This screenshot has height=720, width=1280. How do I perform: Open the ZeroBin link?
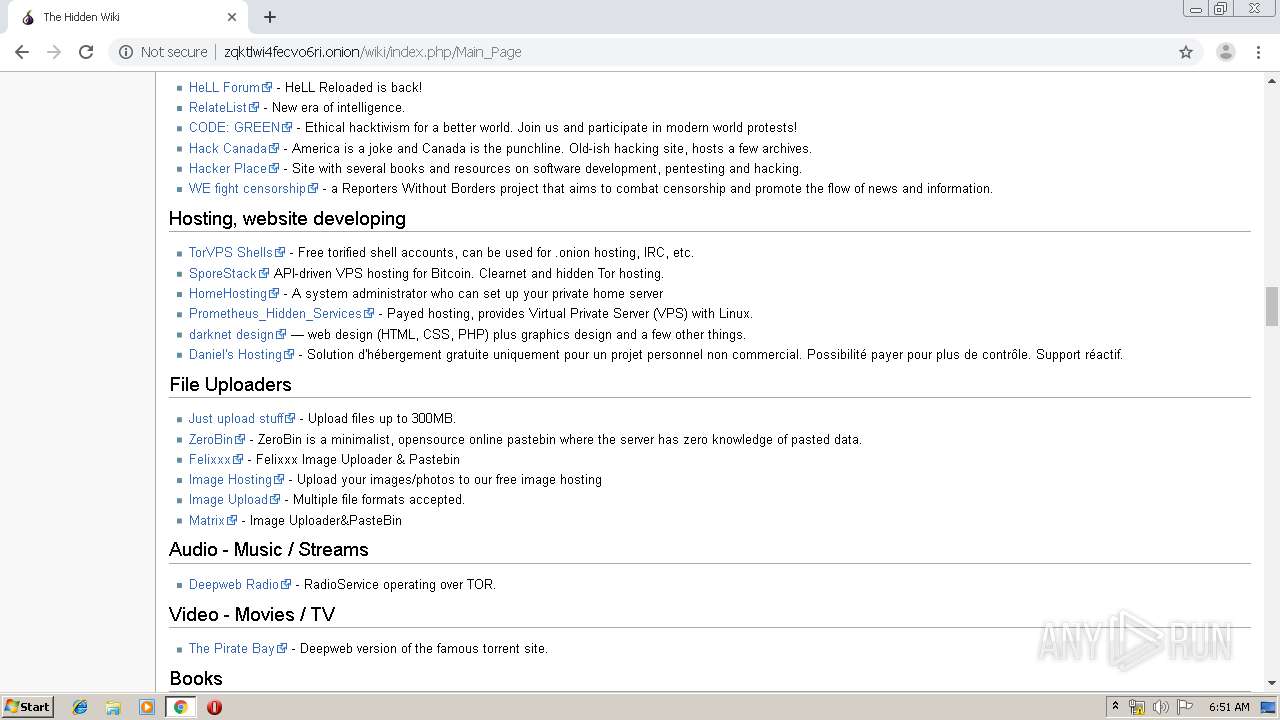coord(211,439)
